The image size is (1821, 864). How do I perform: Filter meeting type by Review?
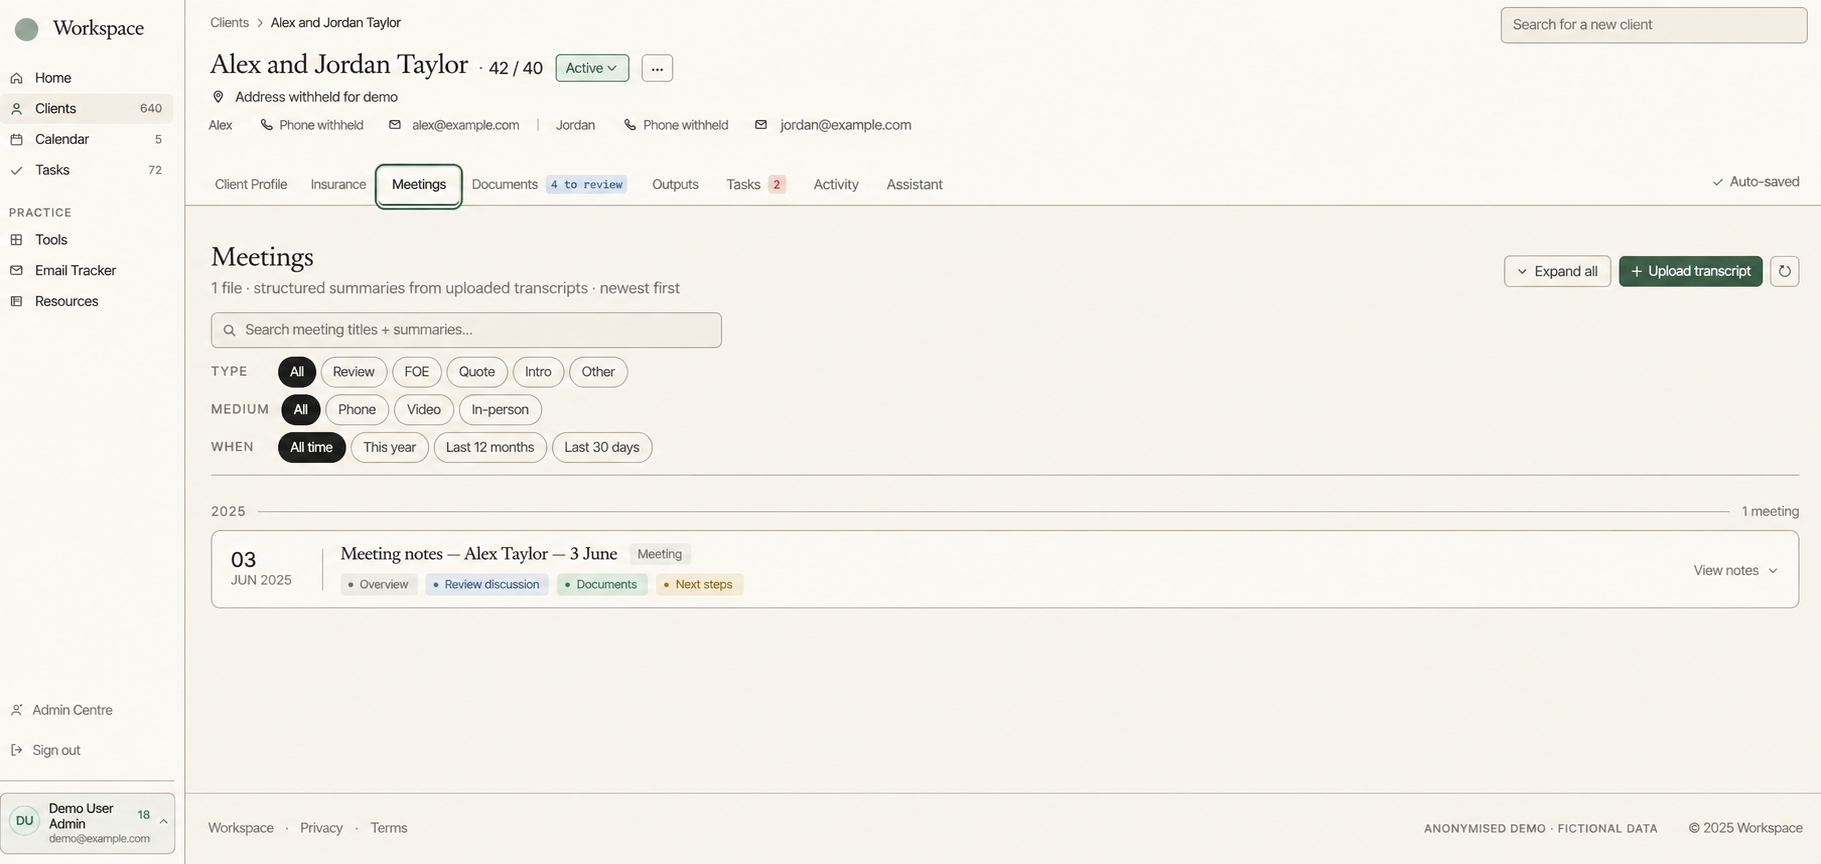pos(354,372)
